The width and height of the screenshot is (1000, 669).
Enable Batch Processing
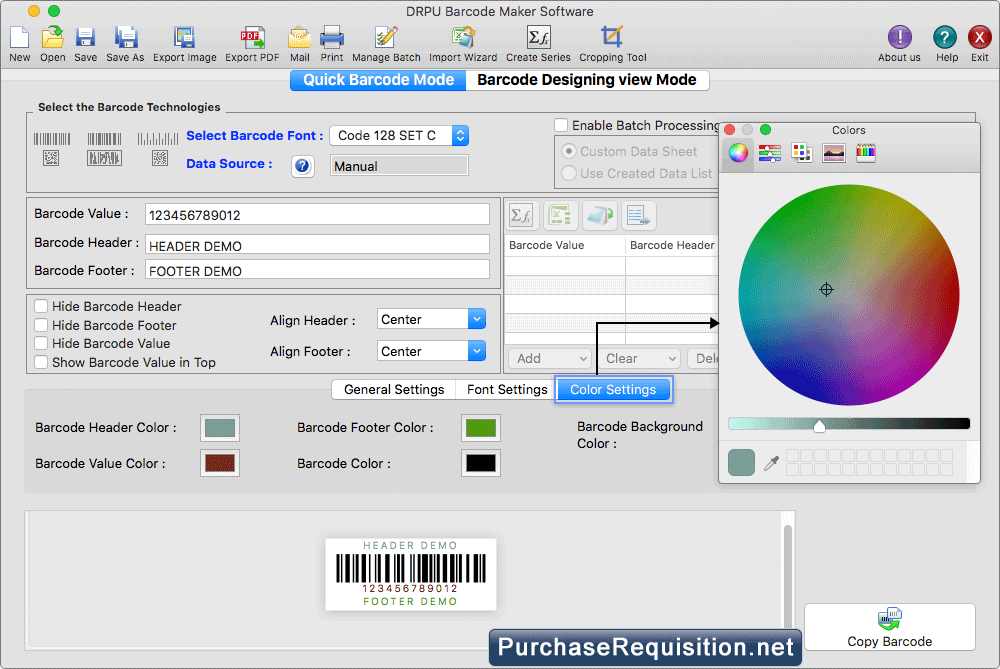click(563, 125)
